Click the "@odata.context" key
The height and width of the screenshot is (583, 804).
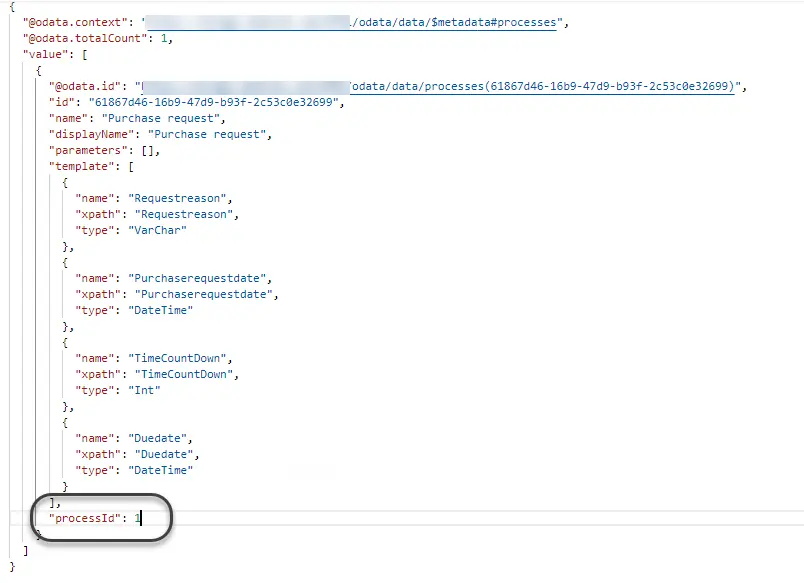[x=75, y=23]
